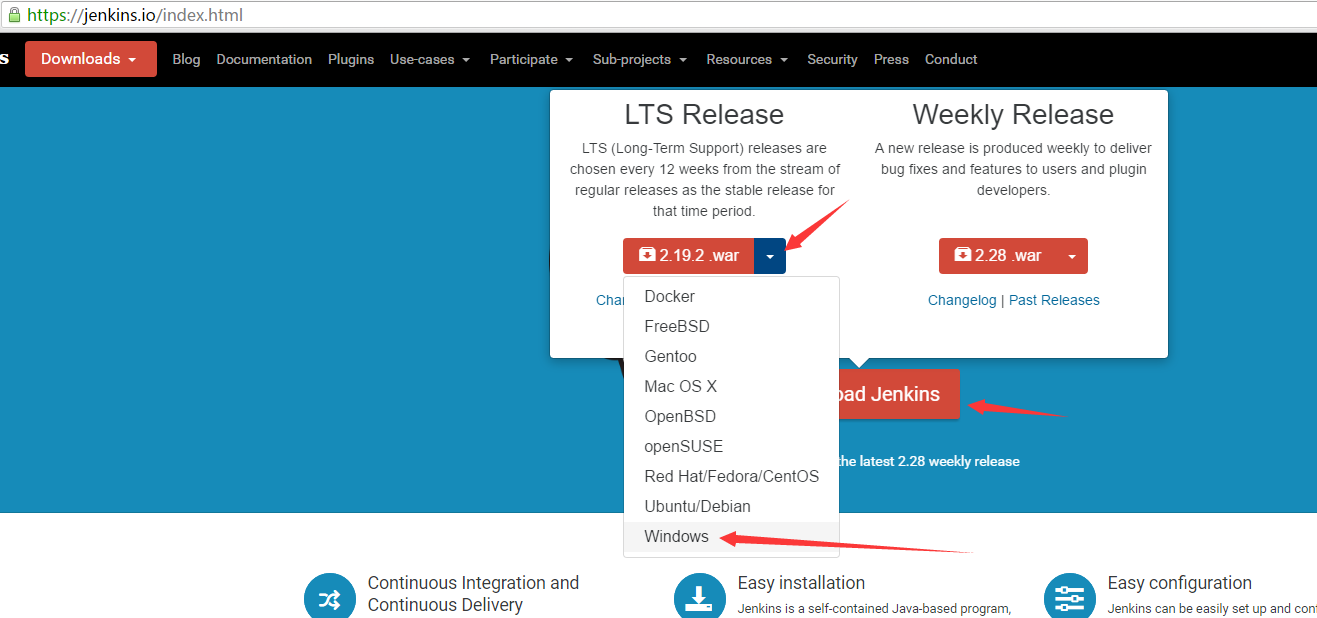Click the latest 2.28 weekly release text
This screenshot has width=1317, height=618.
[x=929, y=461]
